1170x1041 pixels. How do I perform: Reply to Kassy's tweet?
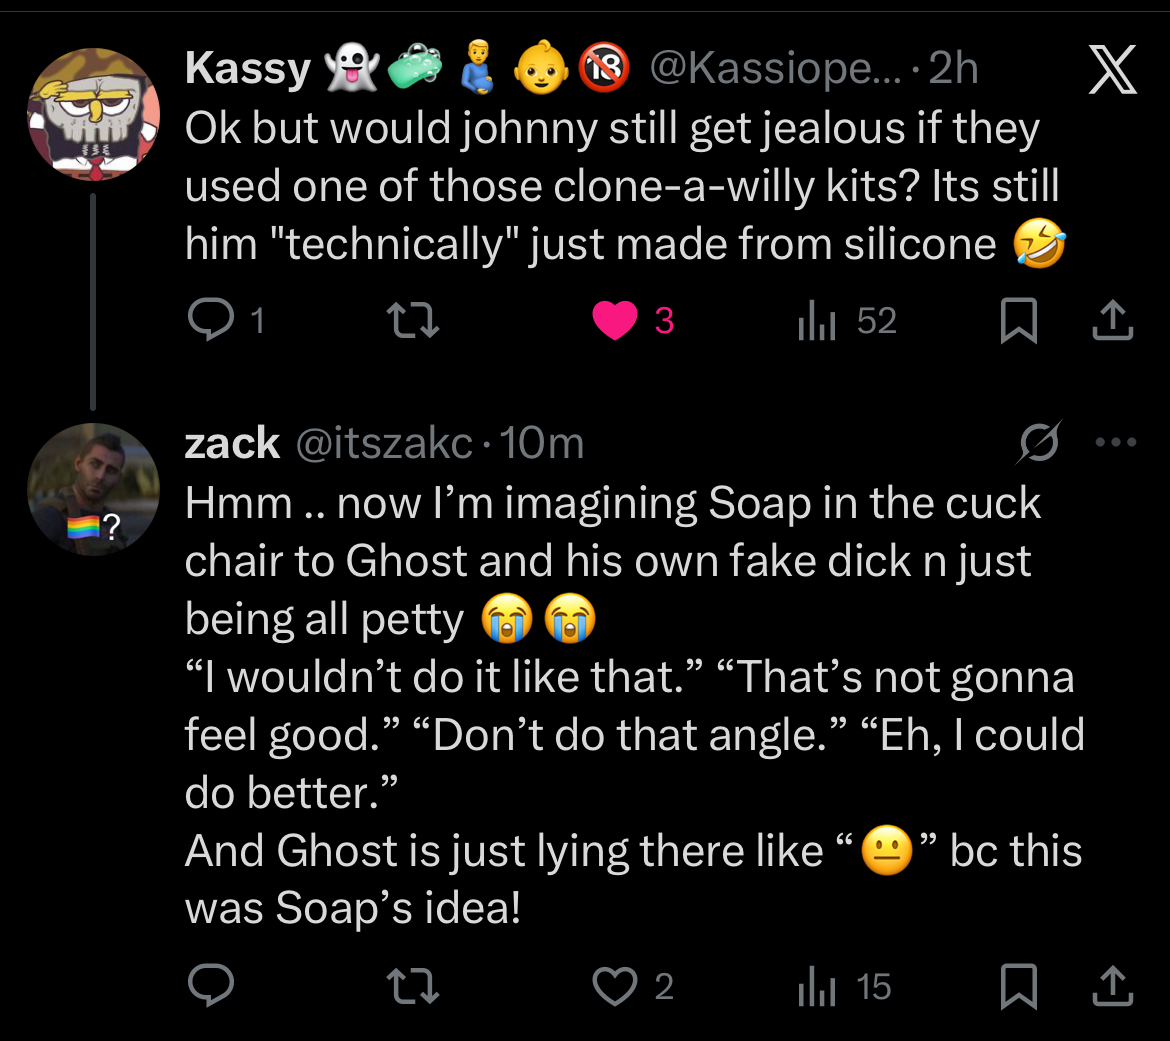[210, 321]
